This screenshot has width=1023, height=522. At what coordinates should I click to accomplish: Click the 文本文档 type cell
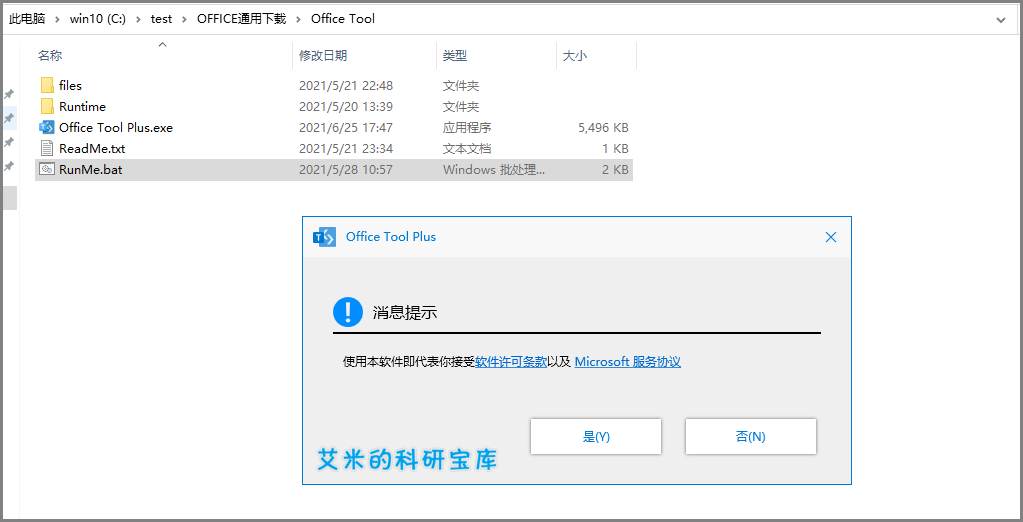pyautogui.click(x=467, y=149)
